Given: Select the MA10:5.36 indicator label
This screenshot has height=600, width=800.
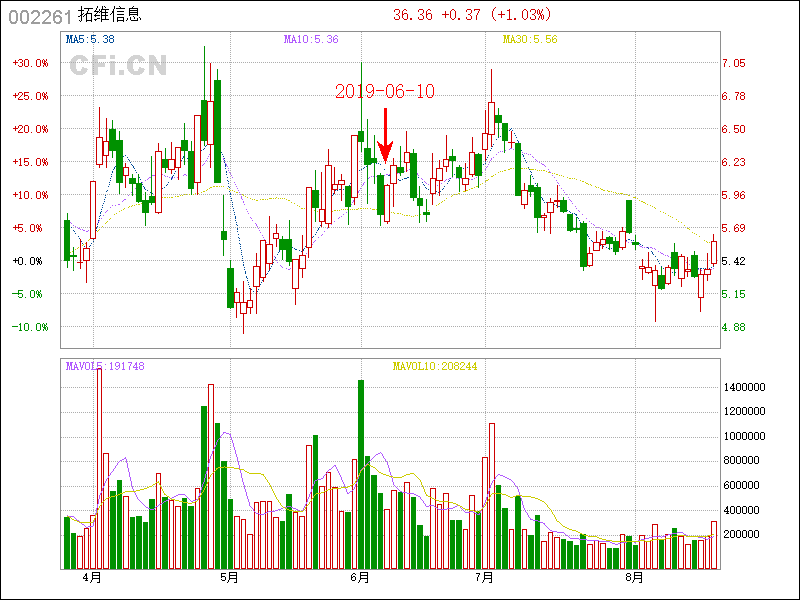Looking at the screenshot, I should click(x=311, y=39).
